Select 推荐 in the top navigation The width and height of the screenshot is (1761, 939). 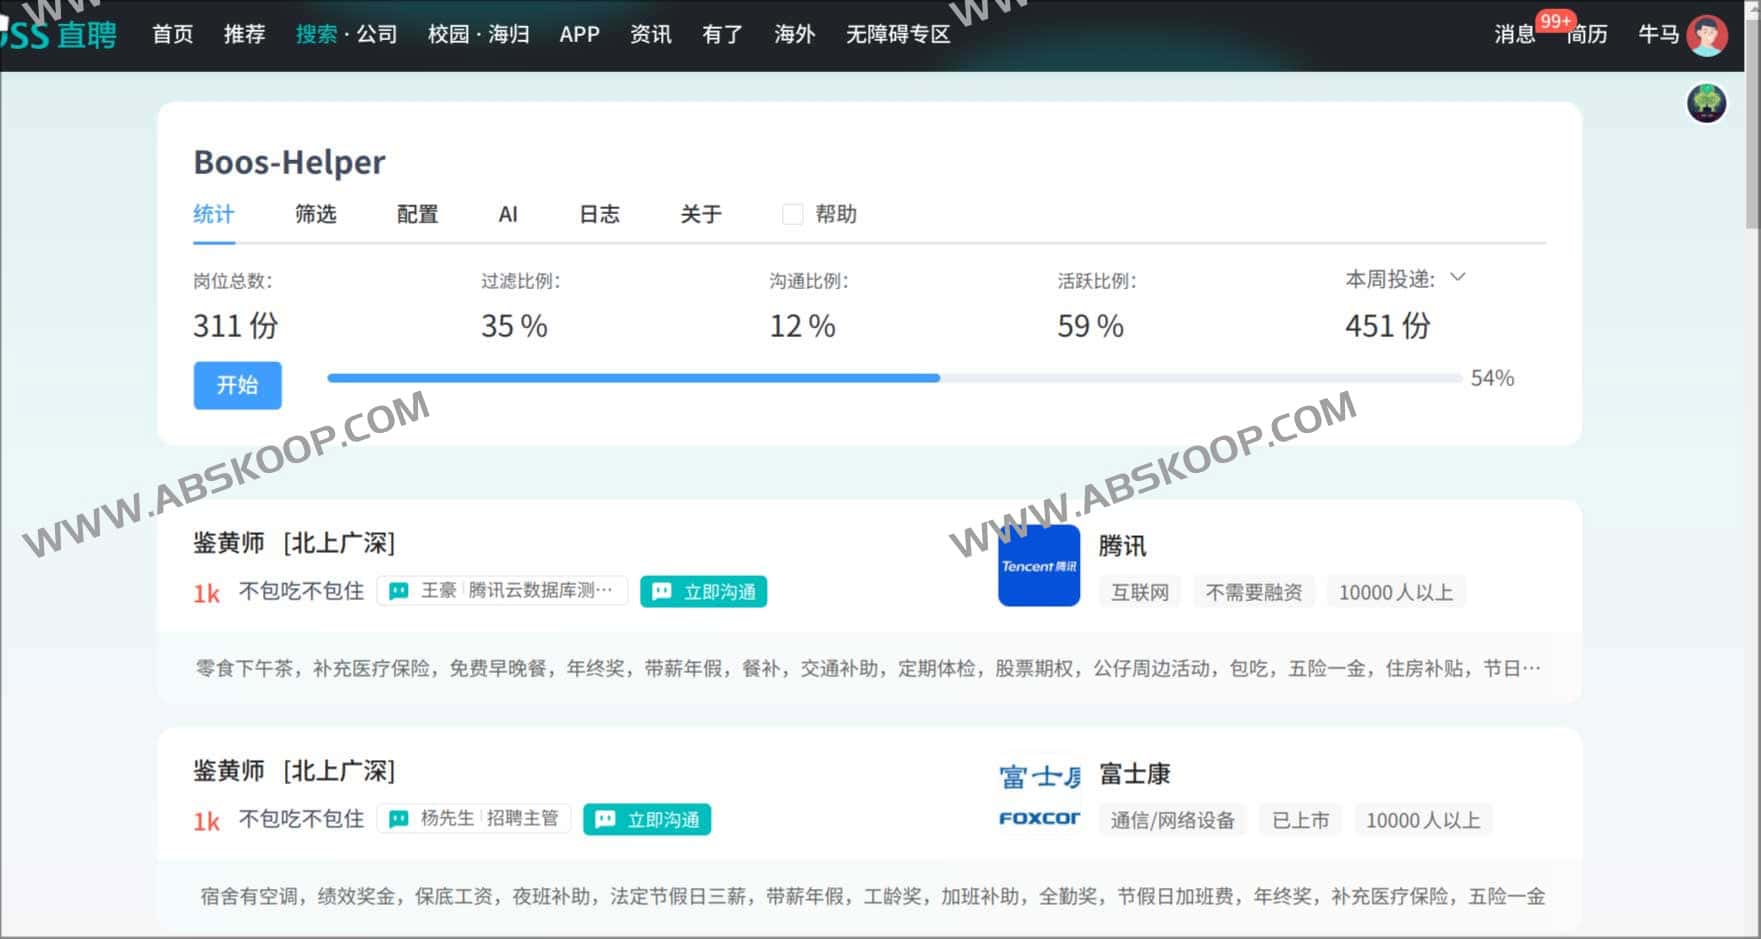click(x=243, y=33)
